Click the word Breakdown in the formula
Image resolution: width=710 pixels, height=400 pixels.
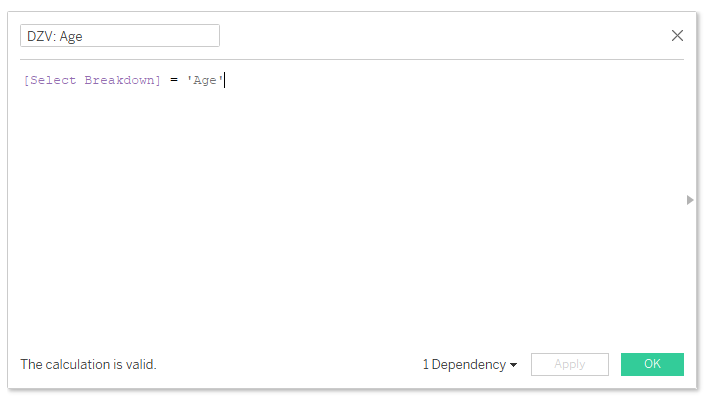click(119, 80)
